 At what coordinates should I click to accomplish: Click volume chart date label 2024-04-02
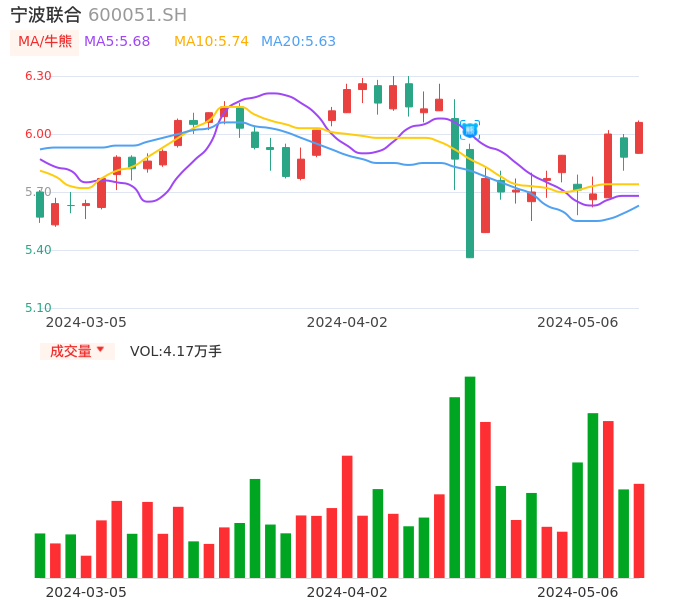(347, 592)
